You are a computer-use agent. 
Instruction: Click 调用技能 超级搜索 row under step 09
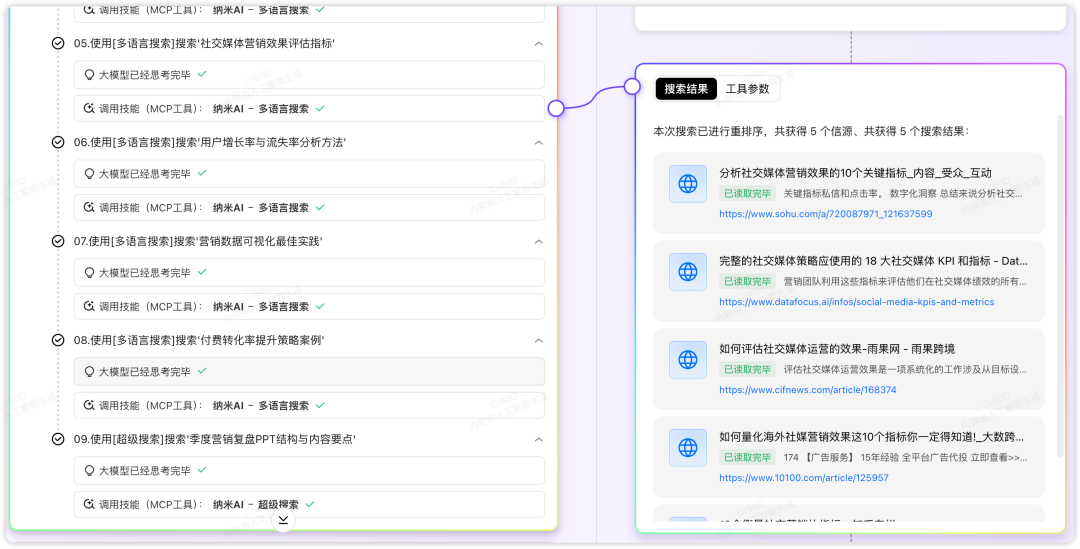pos(309,504)
